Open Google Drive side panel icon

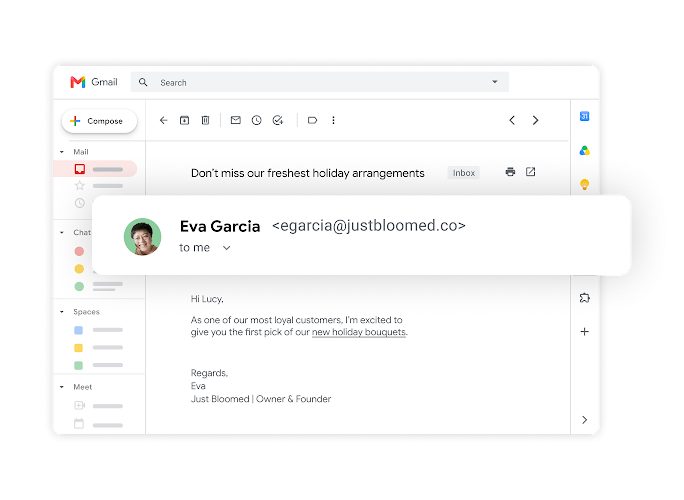pyautogui.click(x=585, y=151)
